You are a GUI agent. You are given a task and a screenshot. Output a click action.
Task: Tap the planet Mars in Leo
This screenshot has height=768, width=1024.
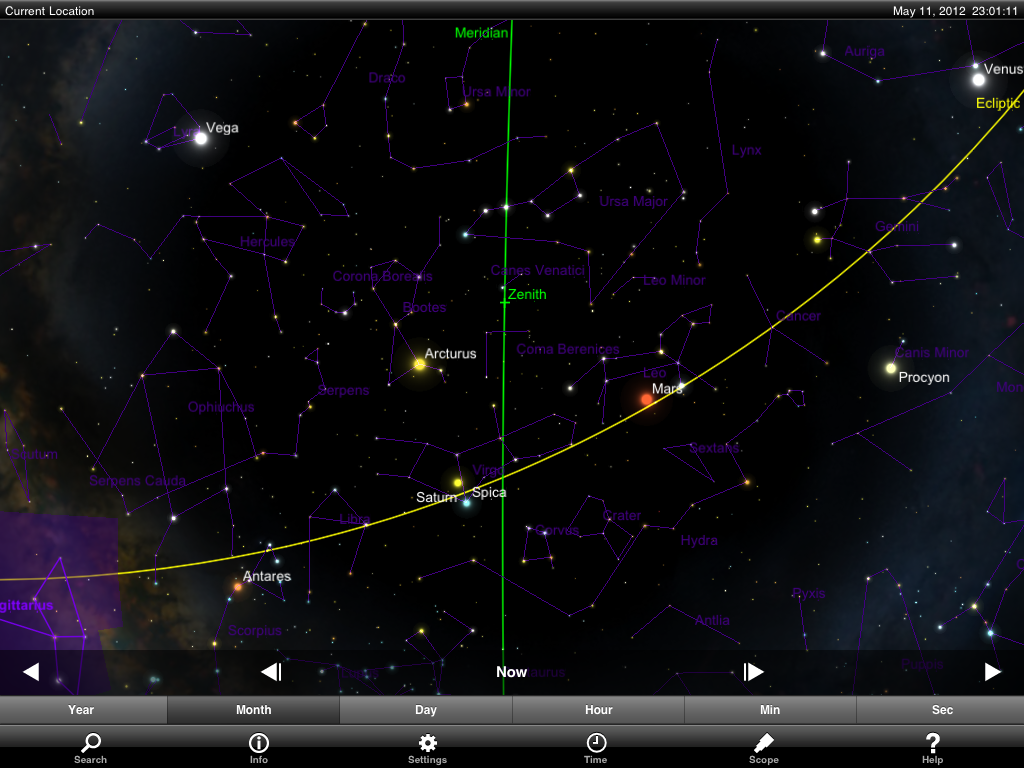click(x=647, y=399)
